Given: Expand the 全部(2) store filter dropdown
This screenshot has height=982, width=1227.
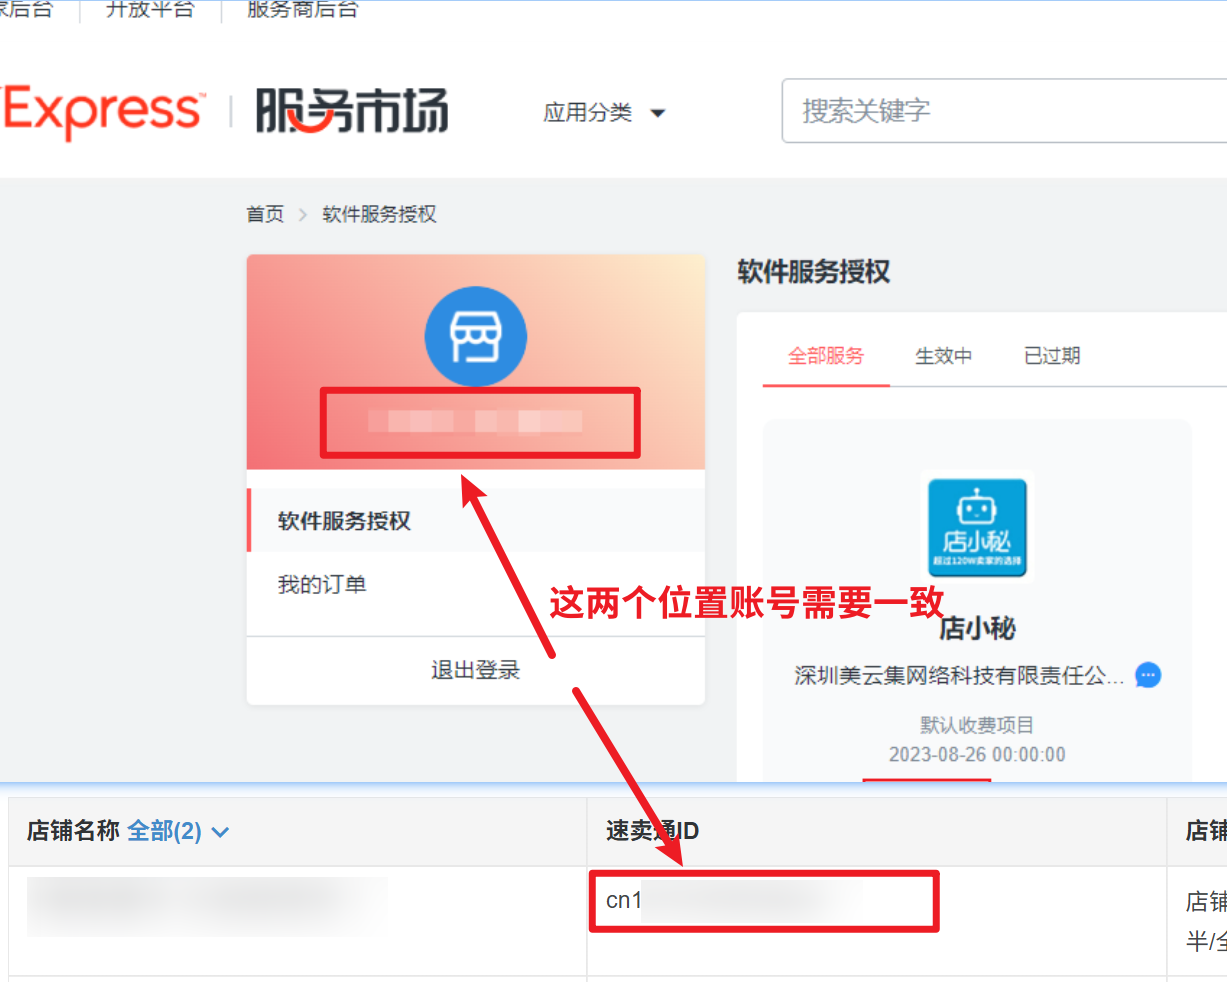Looking at the screenshot, I should [179, 831].
